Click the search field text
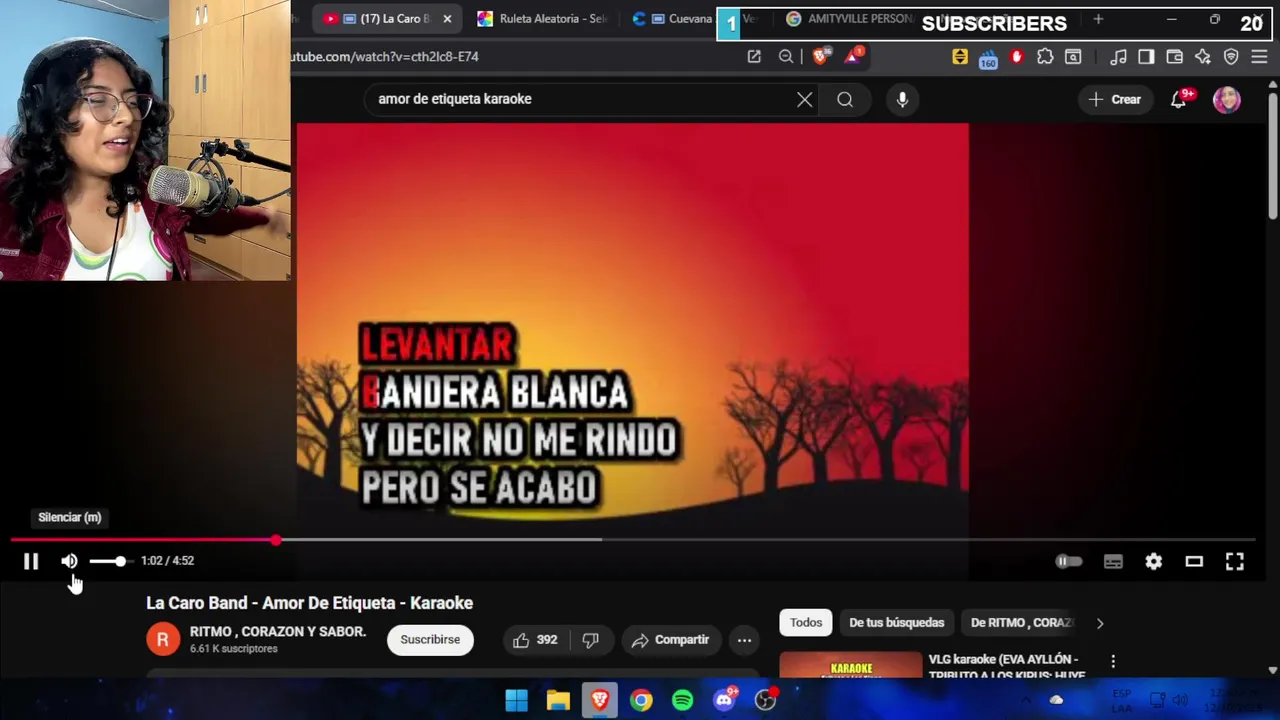This screenshot has width=1280, height=720. pos(455,99)
